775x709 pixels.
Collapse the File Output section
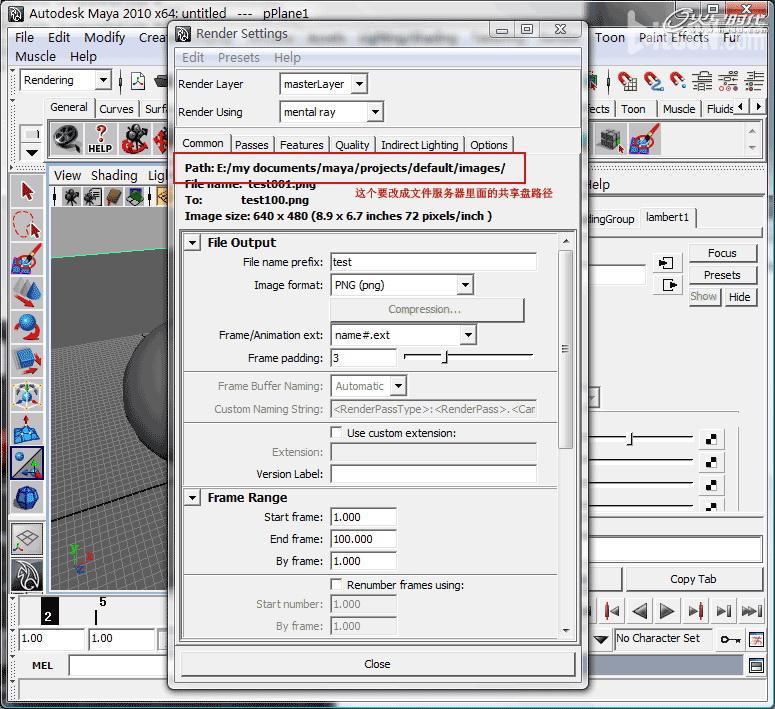(193, 242)
